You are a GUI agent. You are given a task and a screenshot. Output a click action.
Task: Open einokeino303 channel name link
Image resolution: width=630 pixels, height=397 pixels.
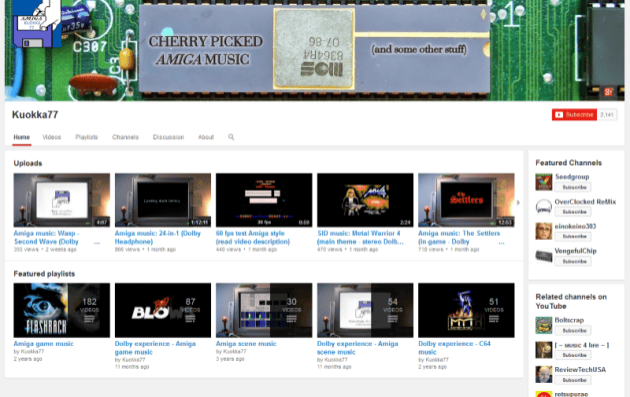pyautogui.click(x=575, y=226)
